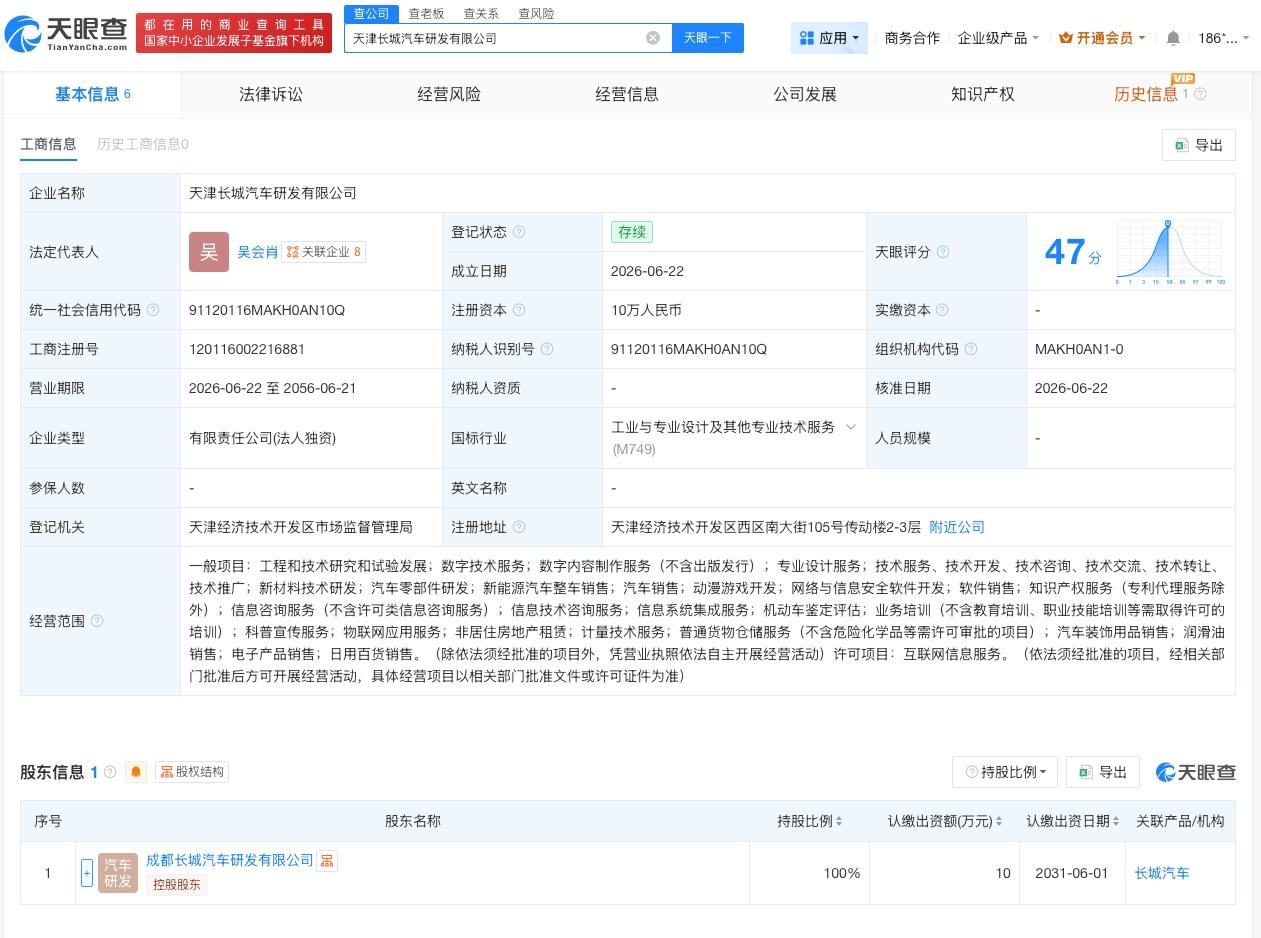Select the 查风险 search tab
Viewport: 1261px width, 938px height.
[536, 14]
